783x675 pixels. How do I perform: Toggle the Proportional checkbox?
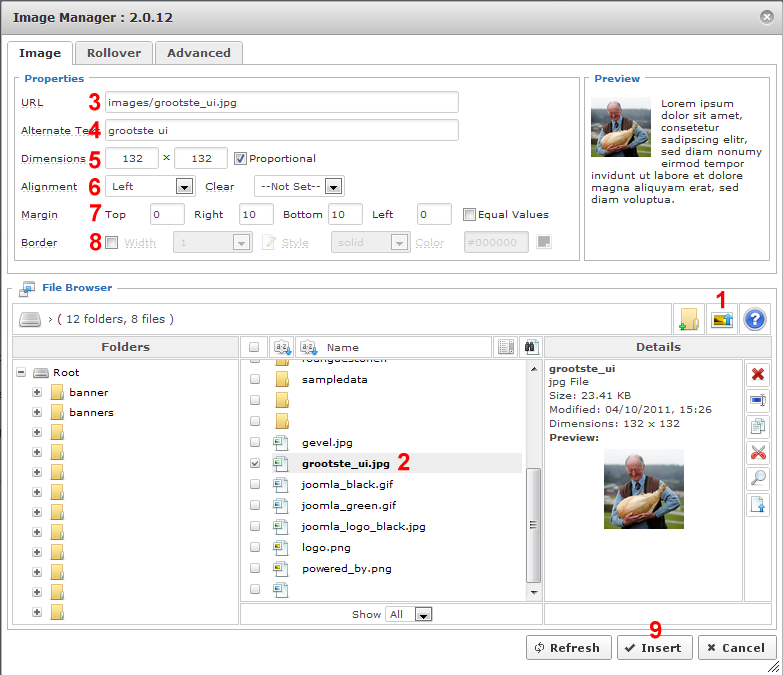pos(240,158)
